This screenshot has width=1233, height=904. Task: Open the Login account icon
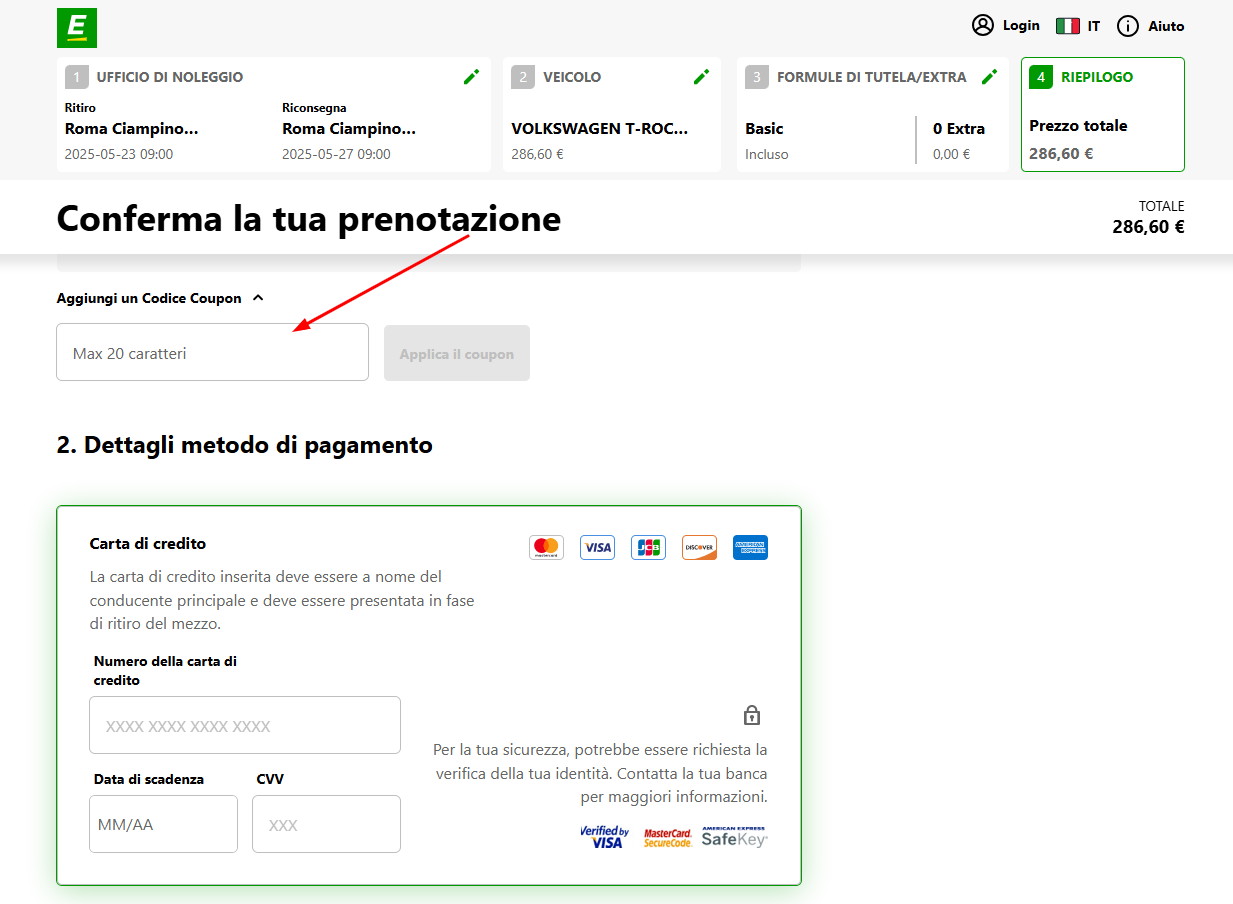pos(982,25)
